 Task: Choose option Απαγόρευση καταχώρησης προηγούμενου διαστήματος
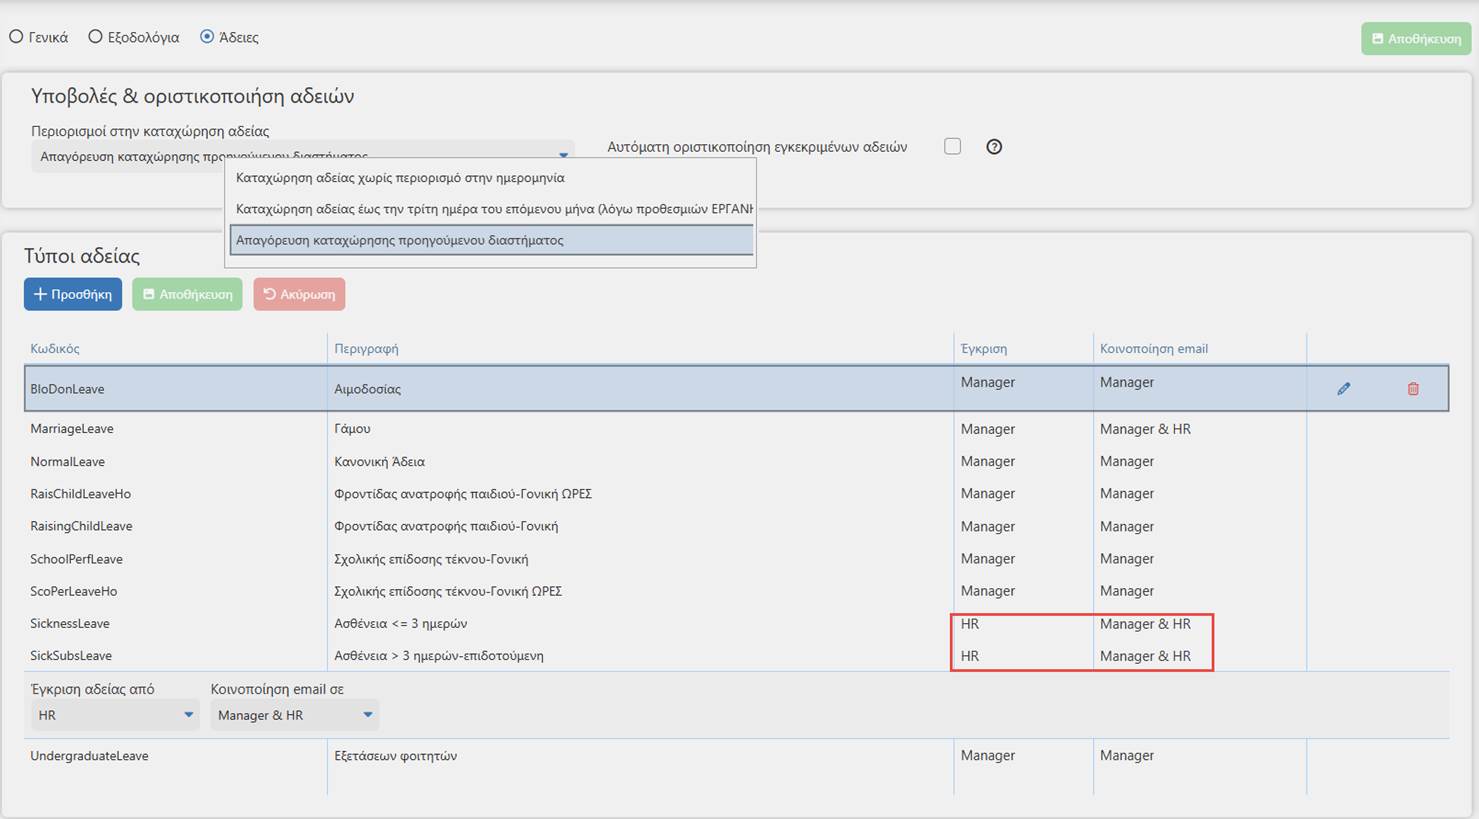coord(491,240)
